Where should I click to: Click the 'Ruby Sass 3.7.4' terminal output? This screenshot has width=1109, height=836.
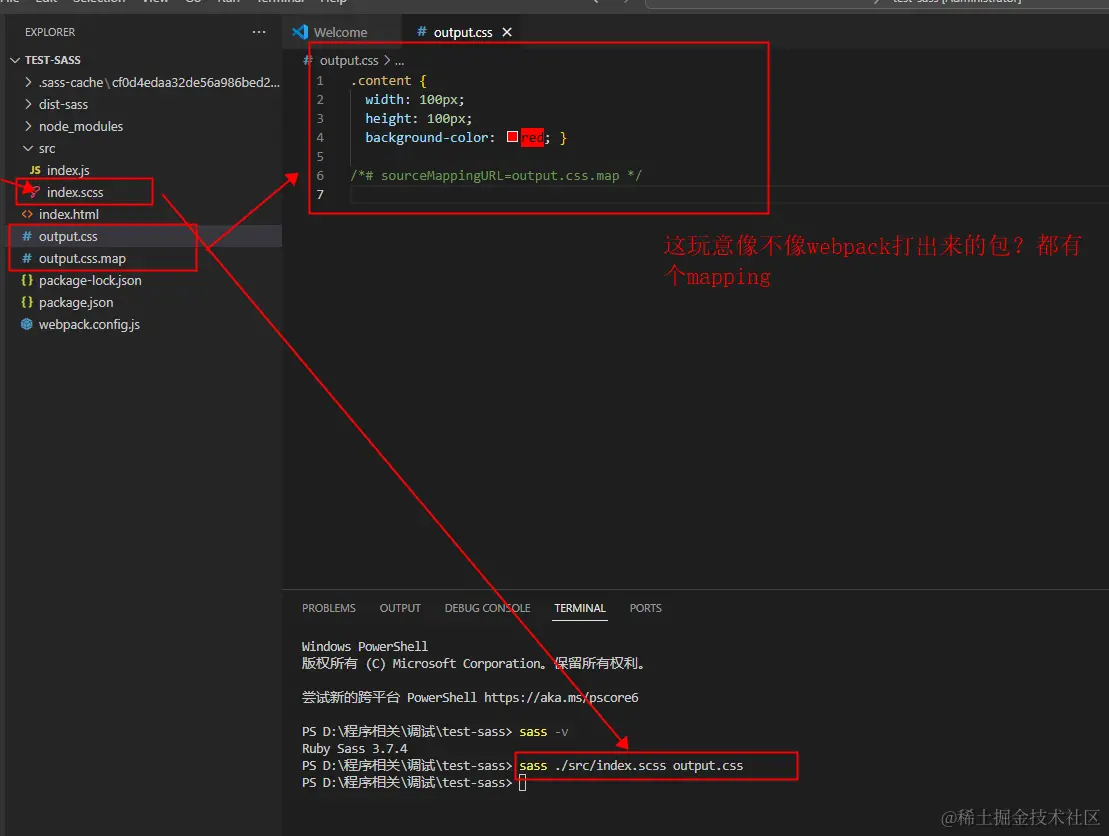point(354,748)
